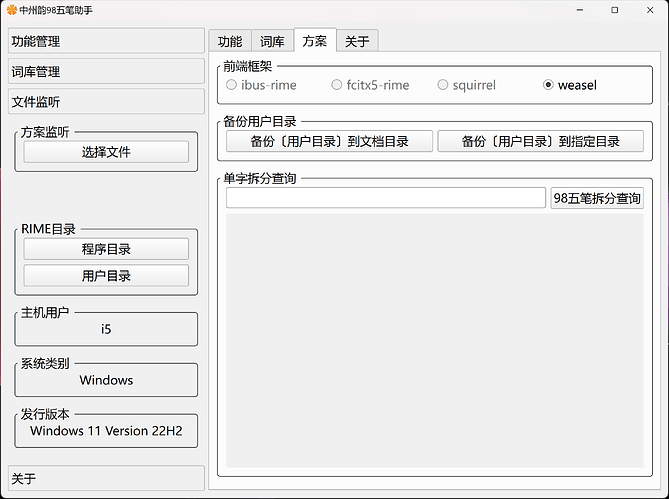Click the gray split-query results area
This screenshot has height=499, width=669.
tap(435, 340)
